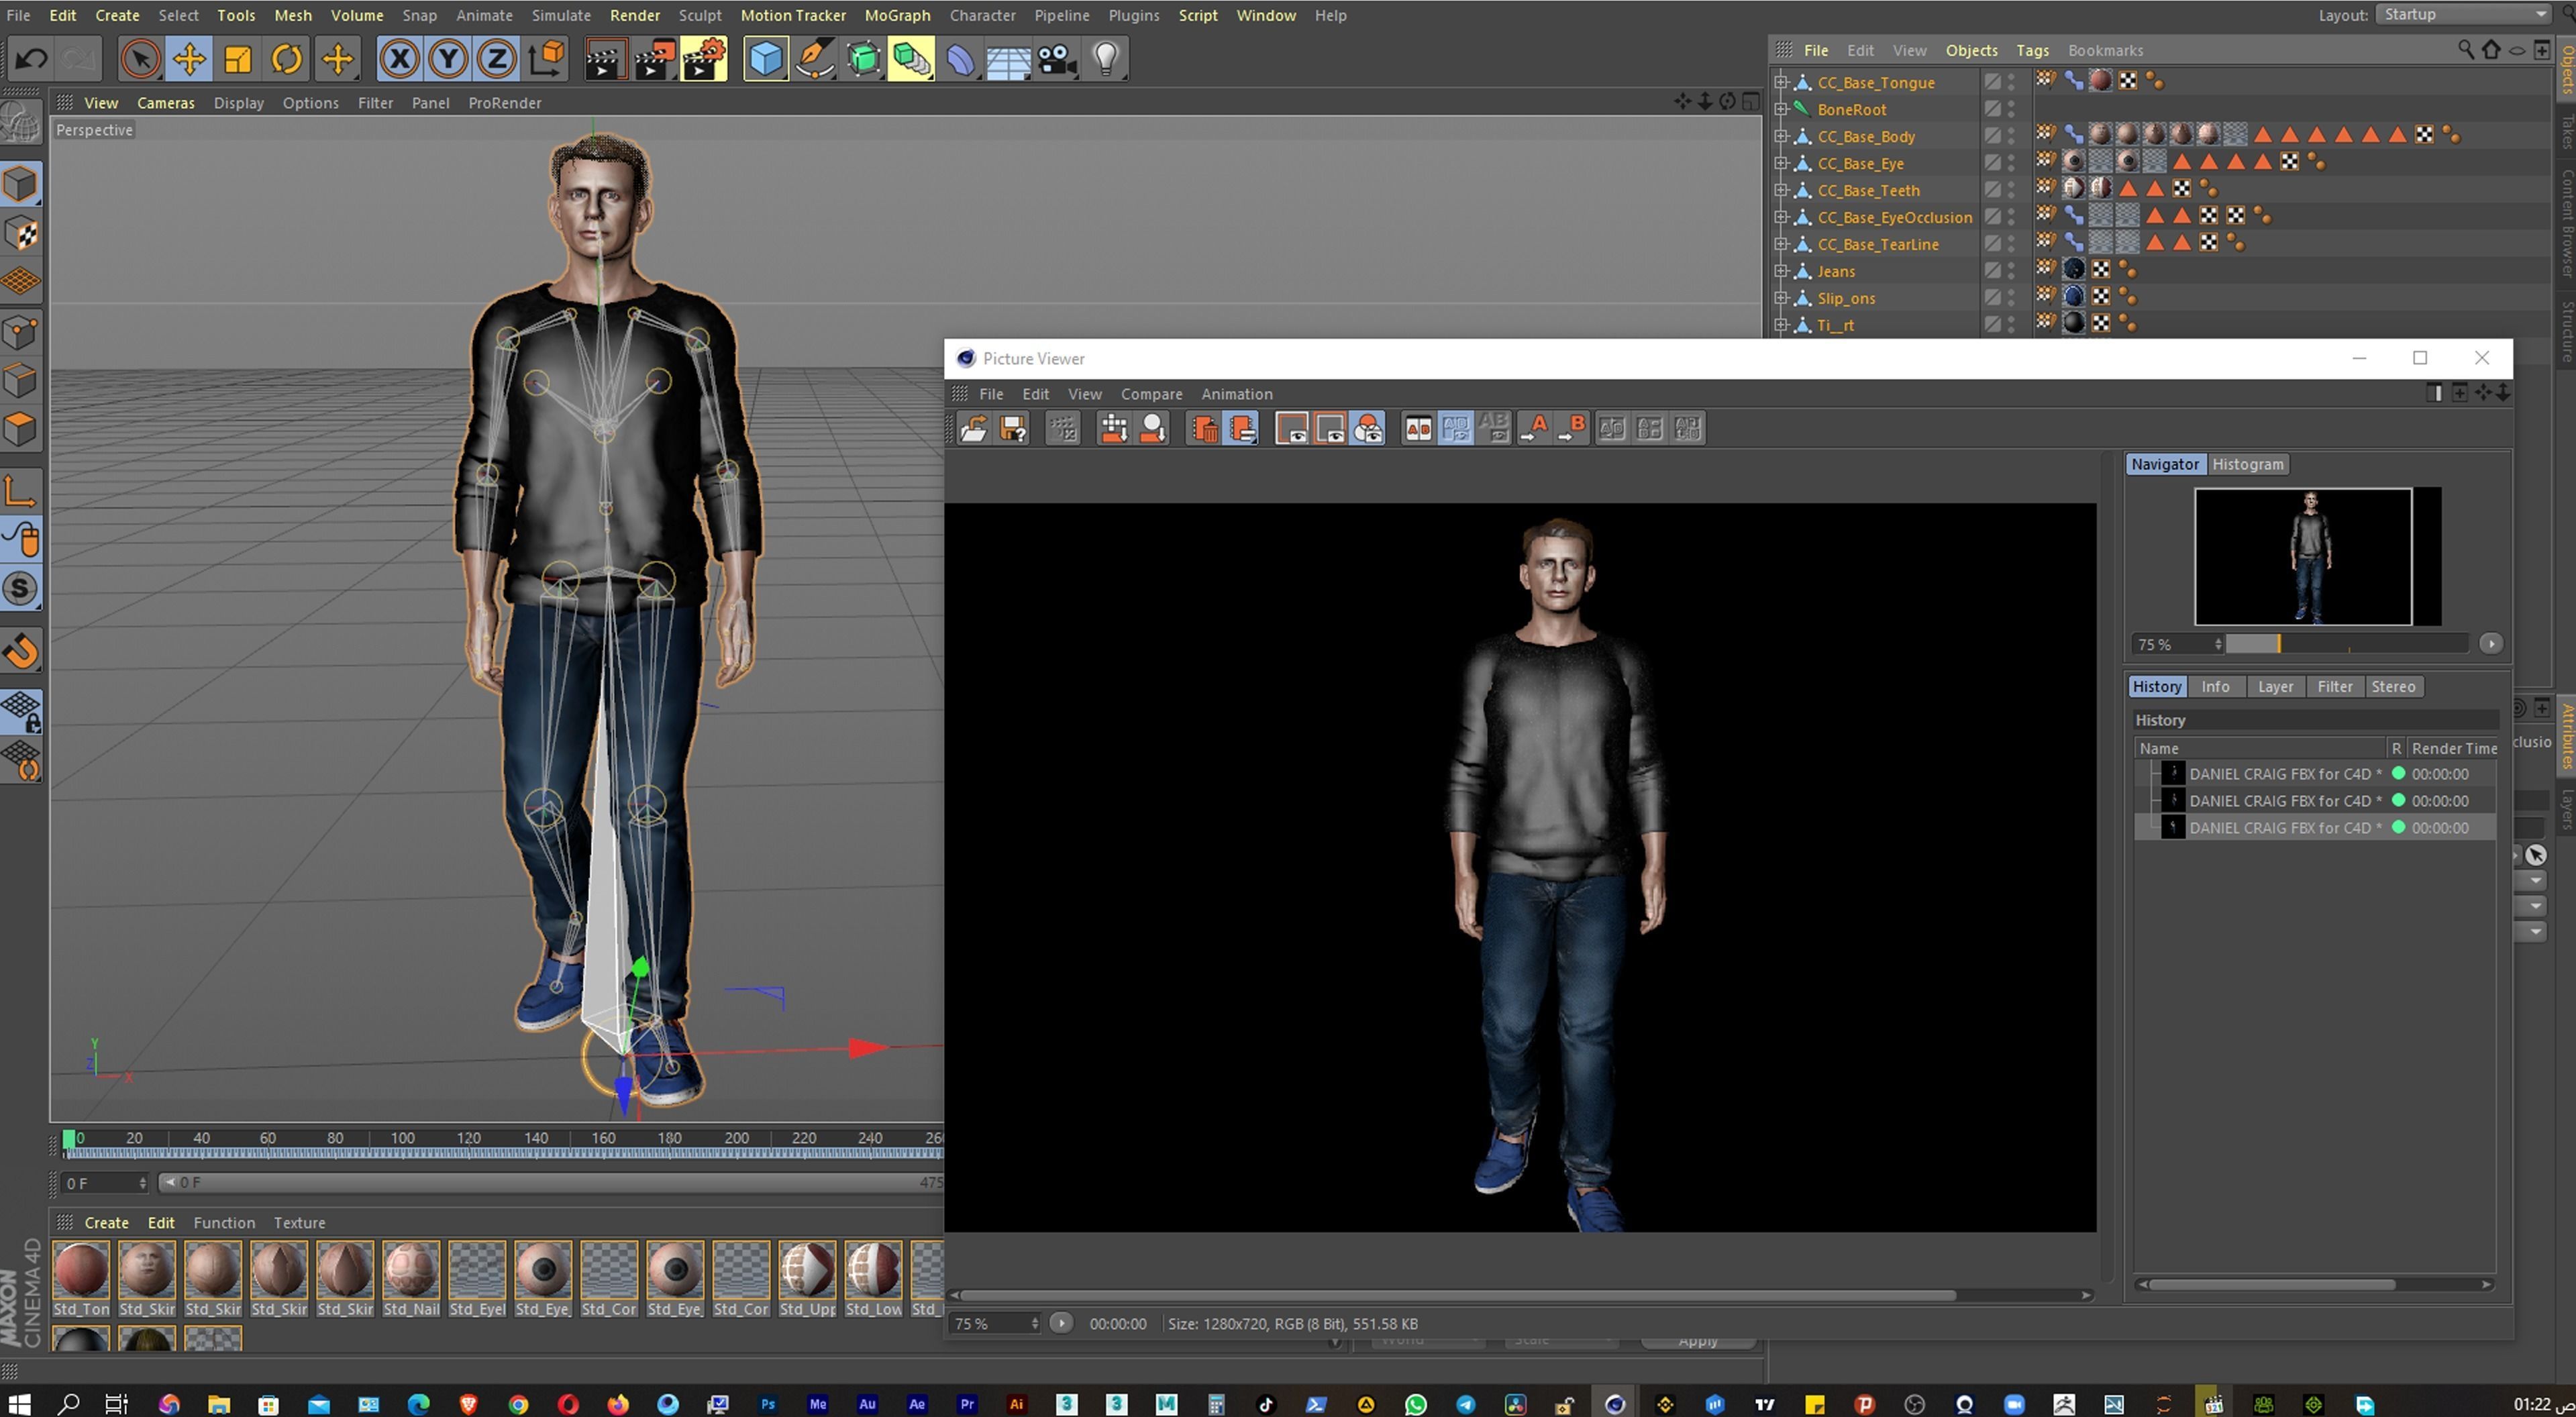Switch to the Info tab in Picture Viewer
The height and width of the screenshot is (1417, 2576).
(2215, 686)
